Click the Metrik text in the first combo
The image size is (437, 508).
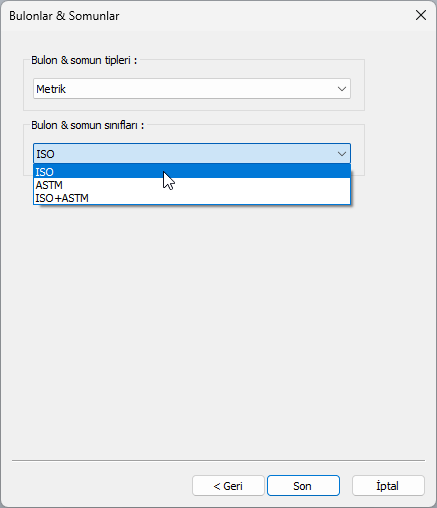click(x=51, y=89)
